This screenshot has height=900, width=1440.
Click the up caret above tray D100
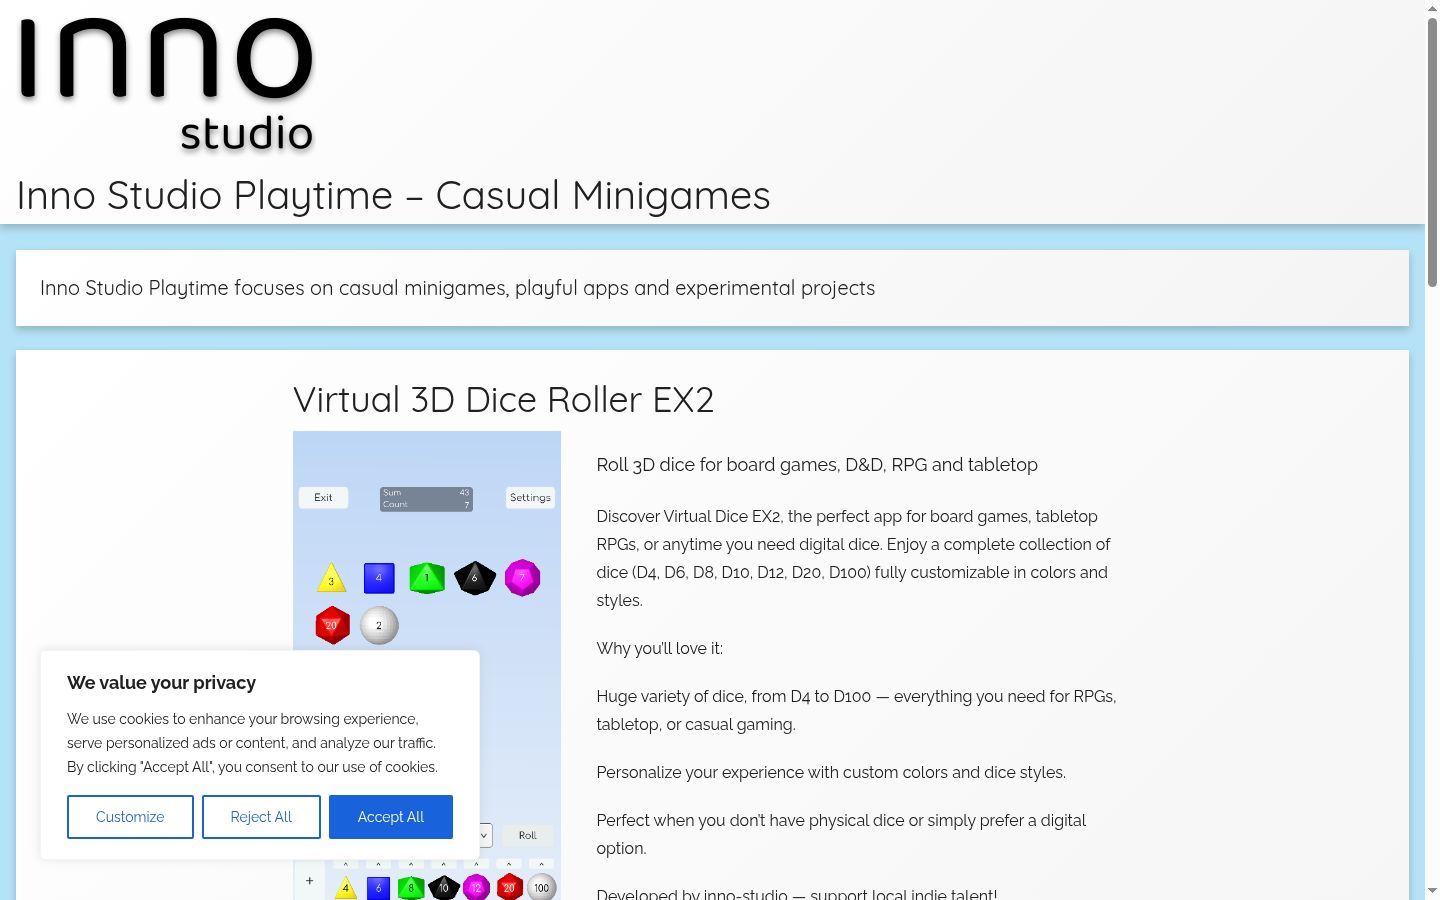coord(541,864)
